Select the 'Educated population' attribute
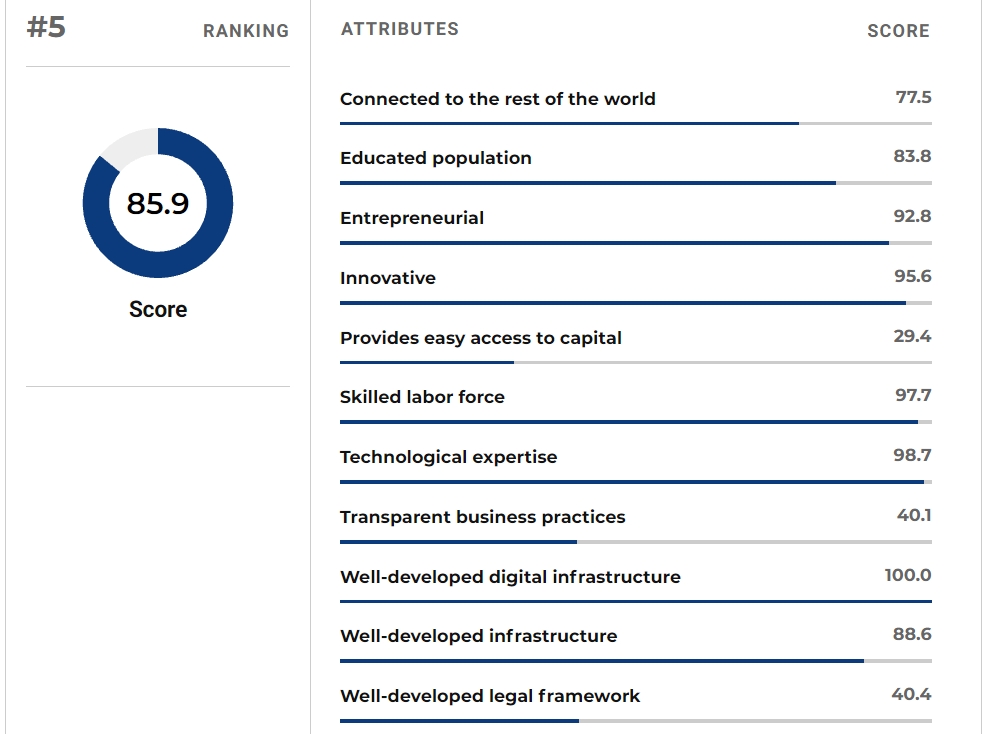991x734 pixels. (x=436, y=158)
